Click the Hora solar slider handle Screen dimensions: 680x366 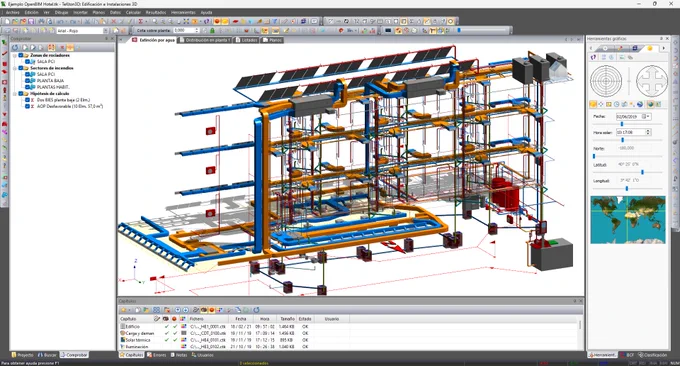[623, 140]
